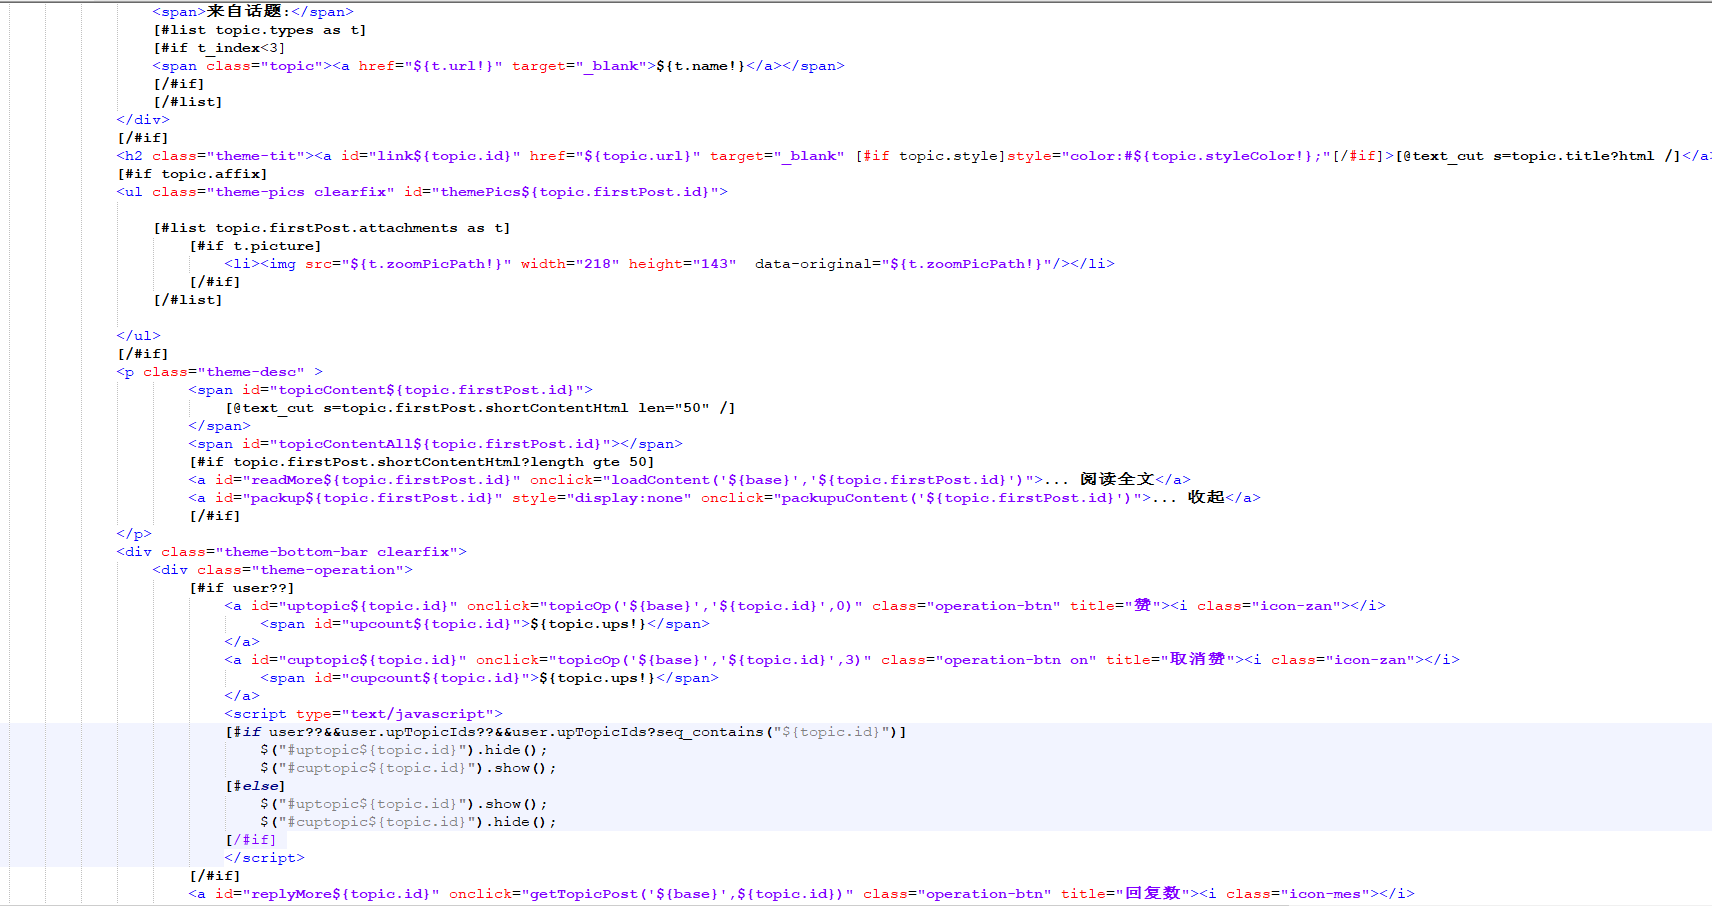
Task: Select 'style="color:#${topic.styleColor!};"' attribute text
Action: (1170, 156)
